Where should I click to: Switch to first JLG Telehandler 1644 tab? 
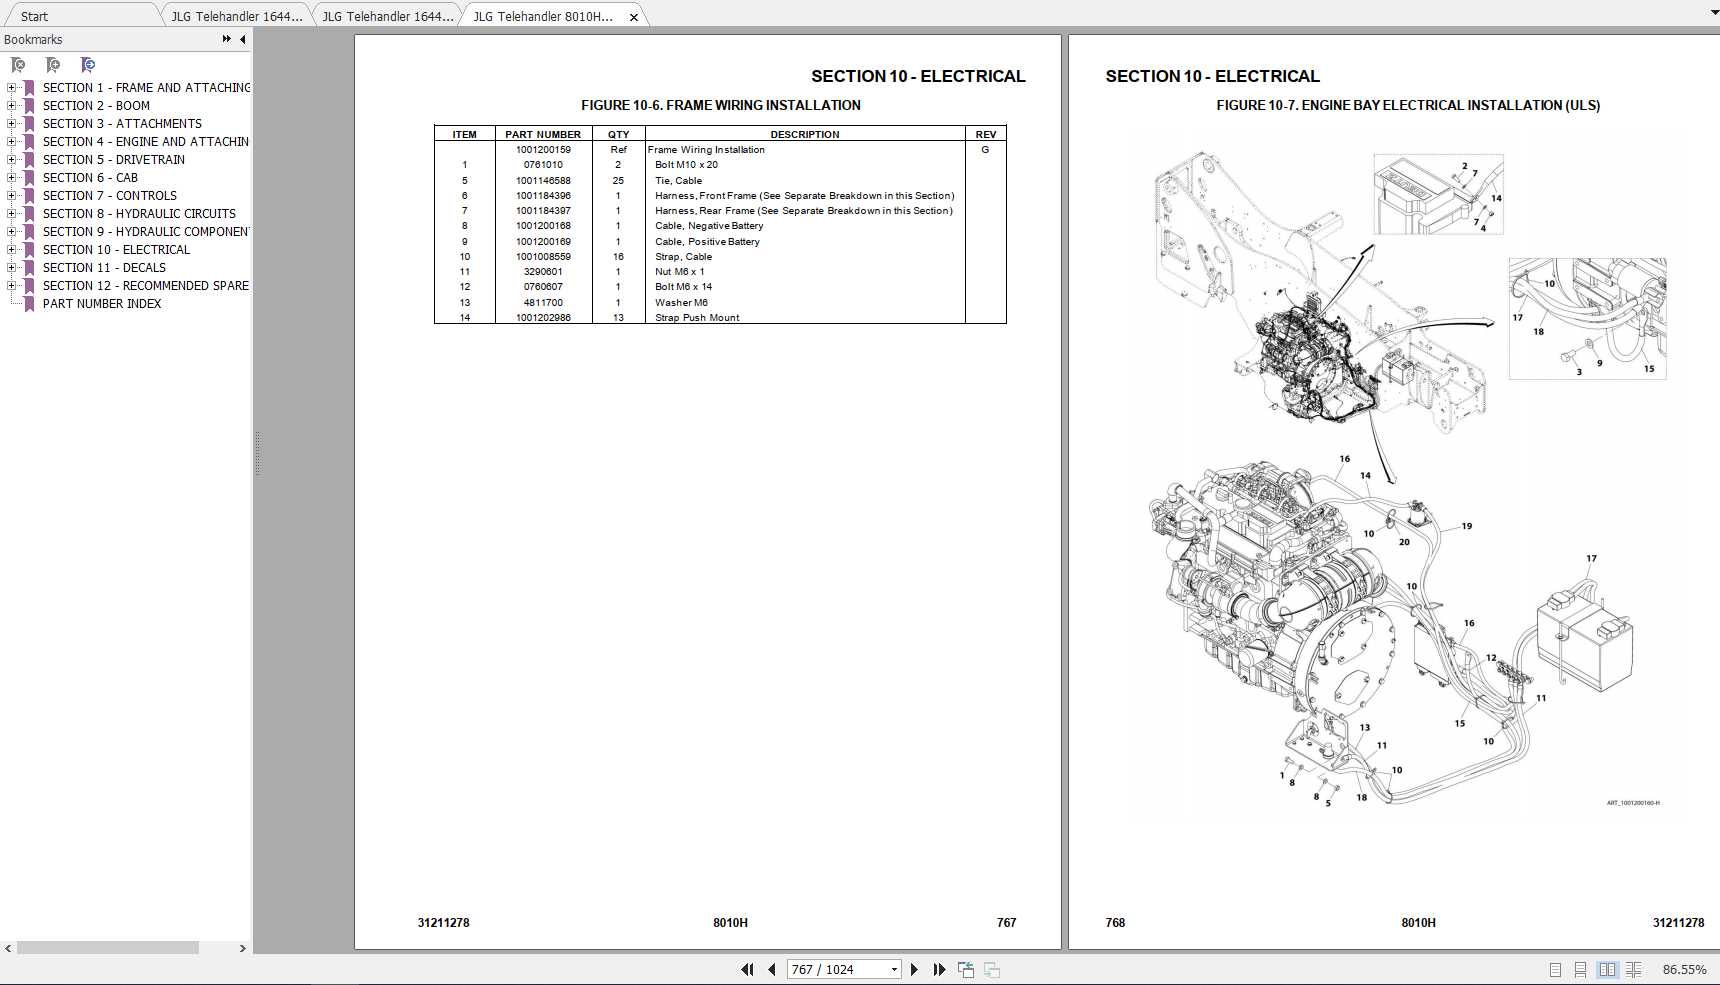pos(236,16)
